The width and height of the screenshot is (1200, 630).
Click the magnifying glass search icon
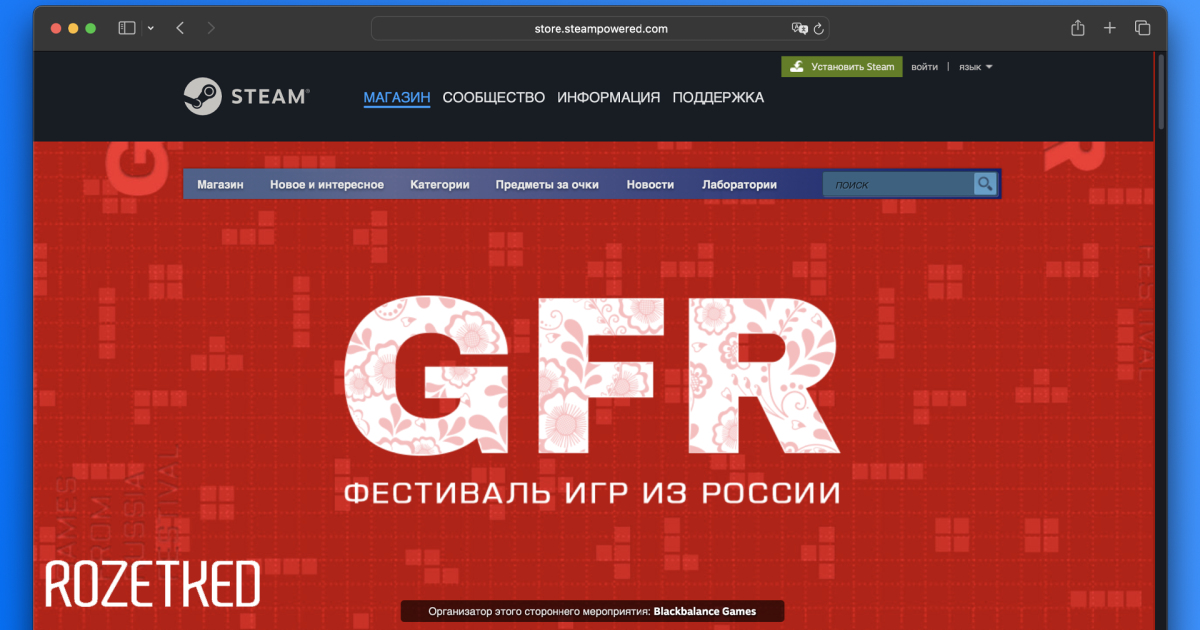(985, 184)
